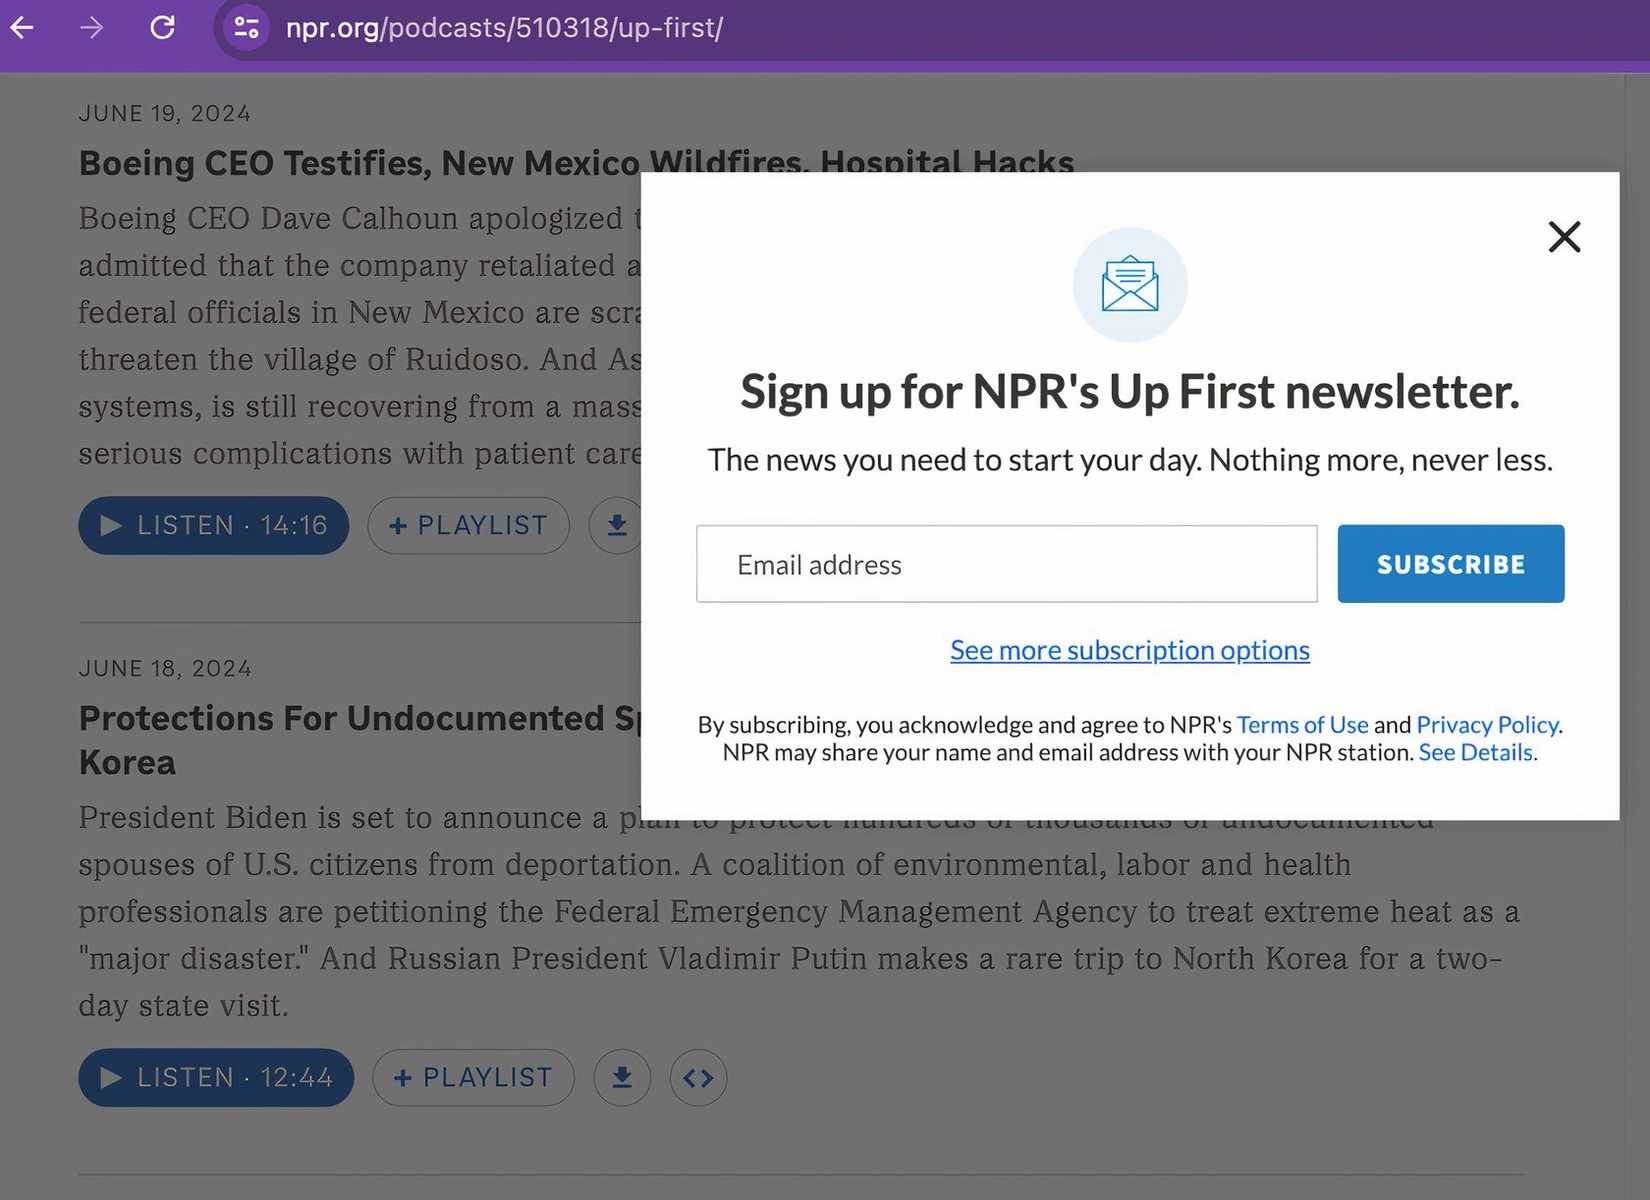Image resolution: width=1650 pixels, height=1200 pixels.
Task: Click the envelope newsletter icon
Action: (1129, 284)
